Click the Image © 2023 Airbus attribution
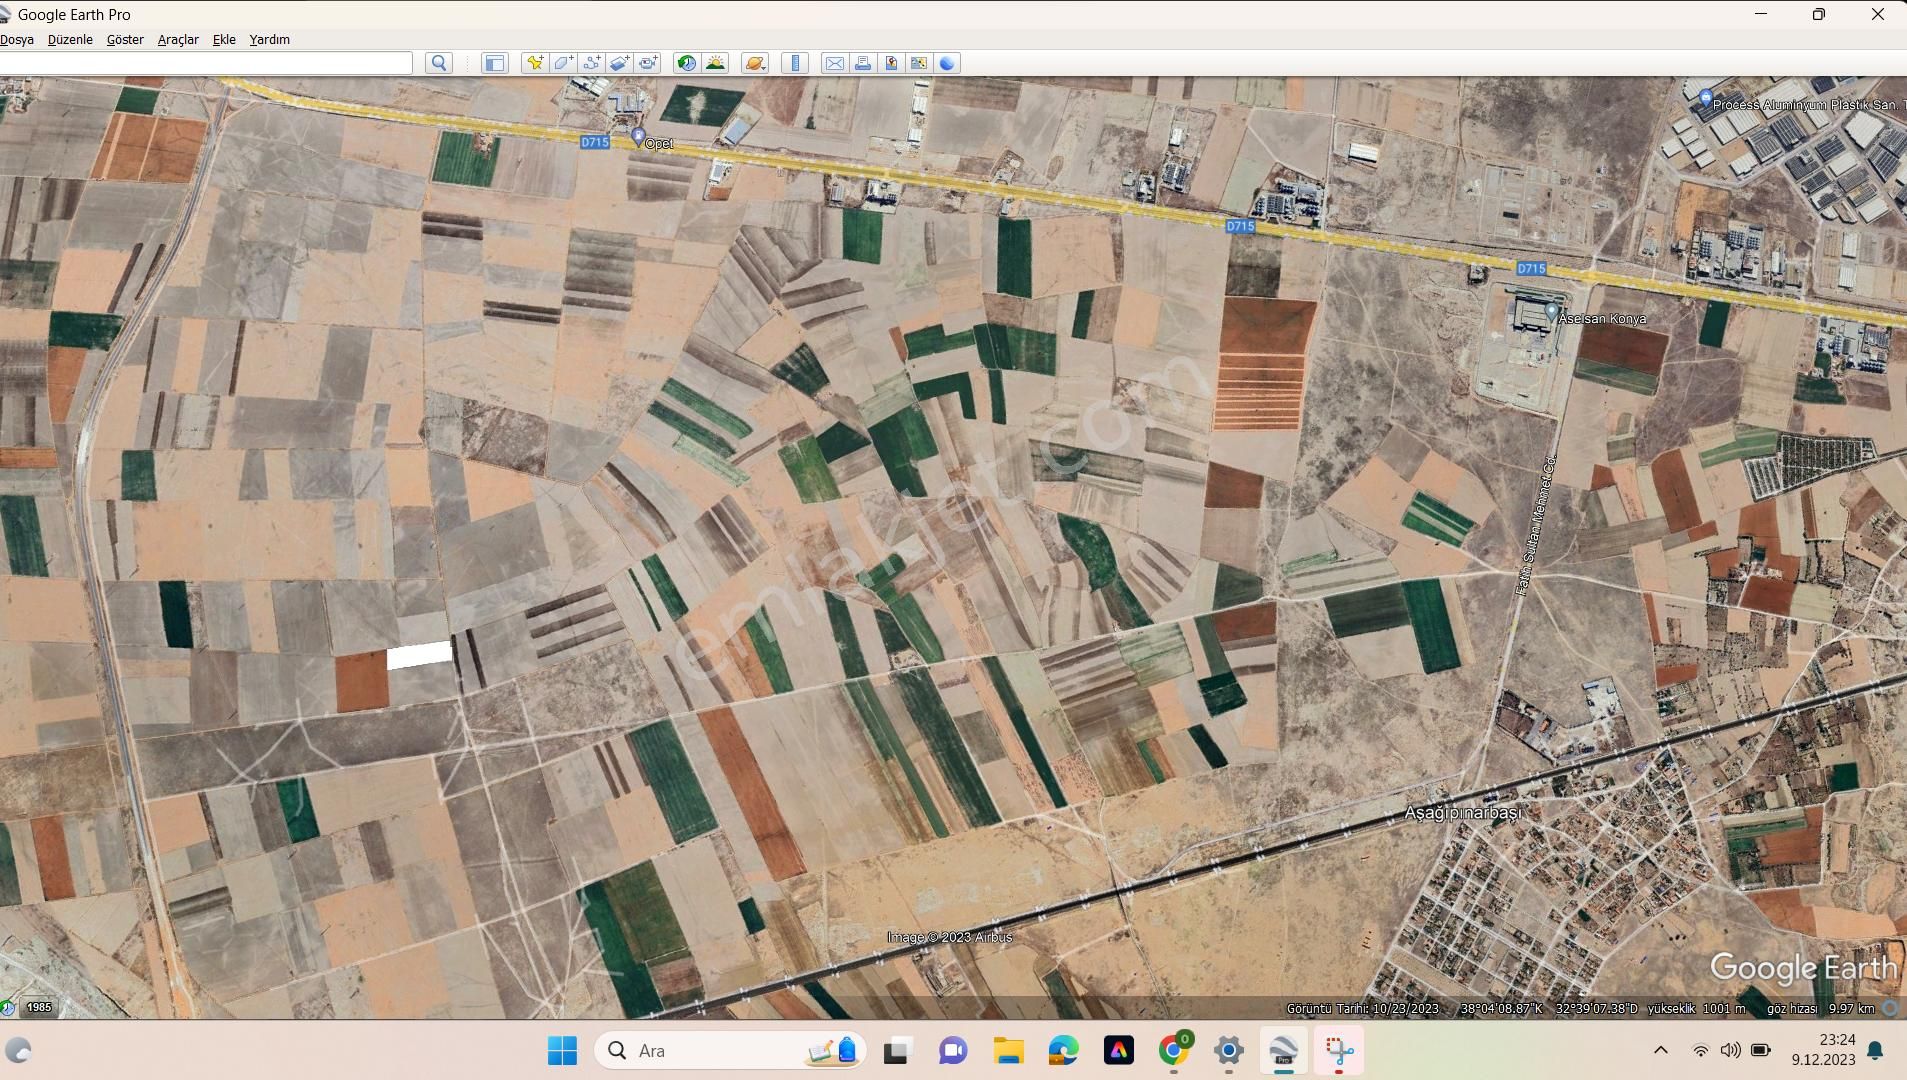The height and width of the screenshot is (1080, 1907). click(x=950, y=937)
